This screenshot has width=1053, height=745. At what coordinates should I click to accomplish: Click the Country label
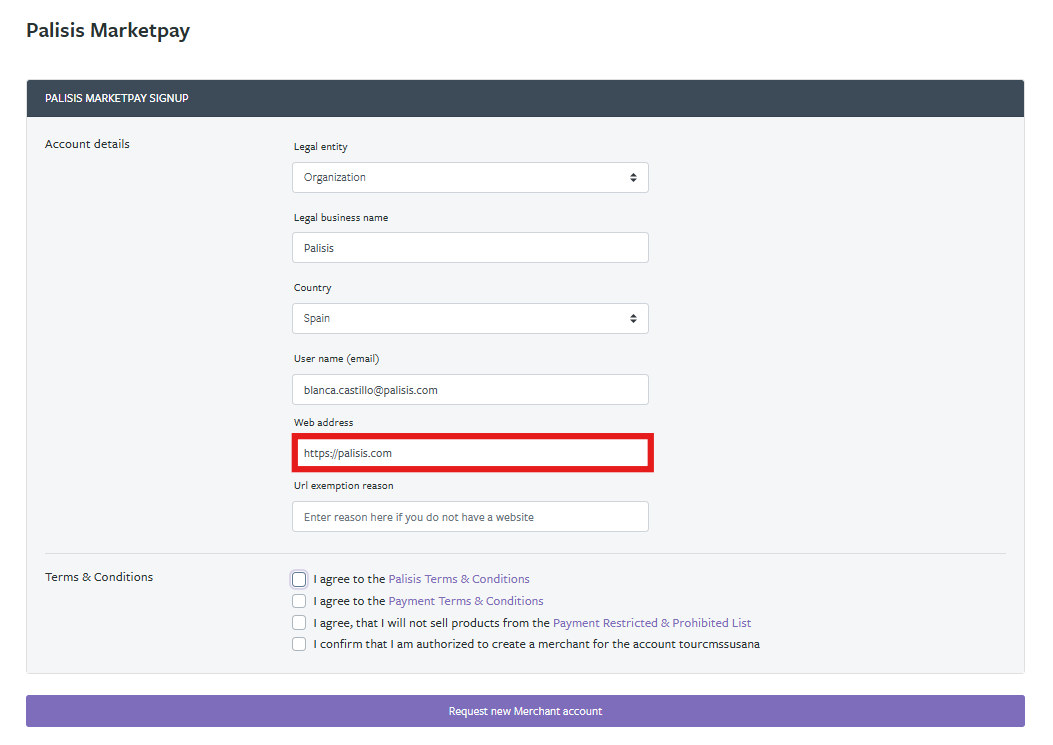[312, 288]
